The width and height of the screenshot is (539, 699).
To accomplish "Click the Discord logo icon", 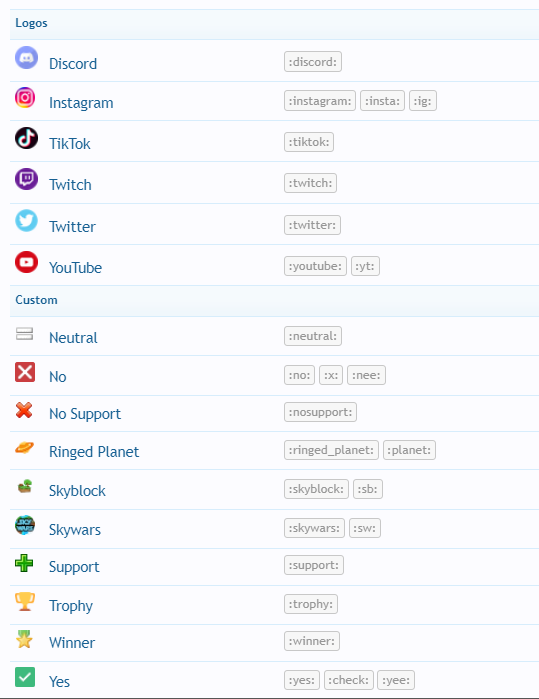I will tap(26, 58).
